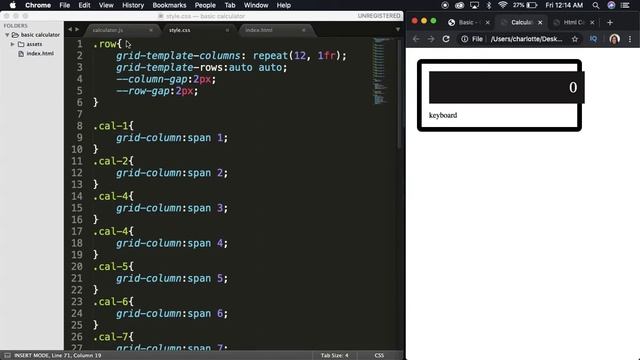Switch to the index.html editor tab
This screenshot has width=640, height=360.
[259, 30]
